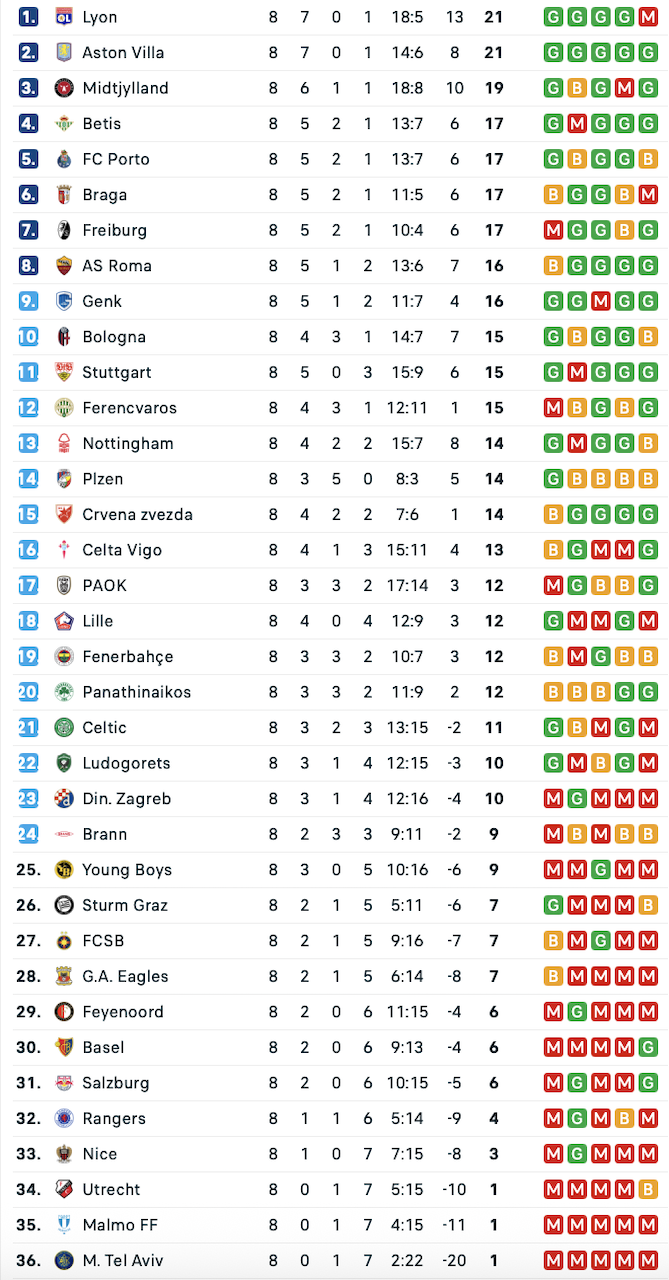Click the Rangers team logo
This screenshot has height=1280, width=669.
click(64, 1118)
